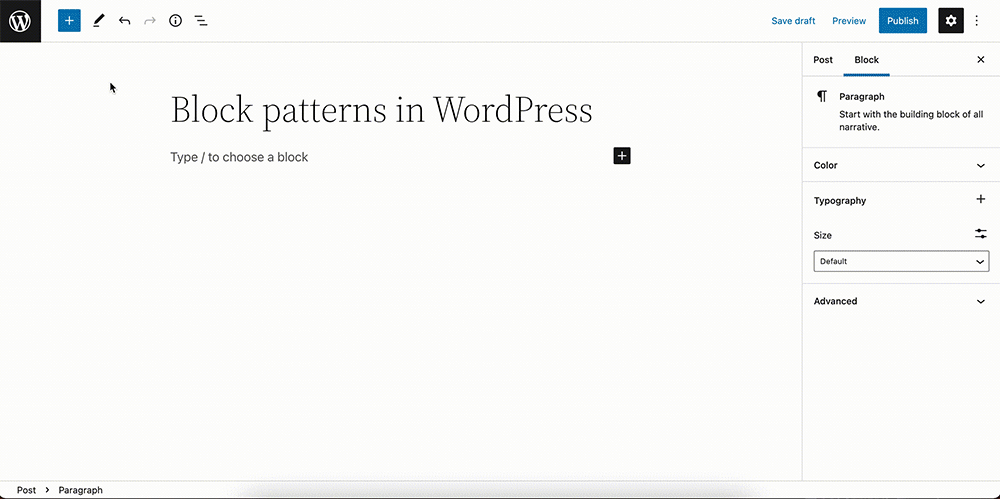Add block using black inline plus button
This screenshot has height=499, width=1000.
[622, 156]
